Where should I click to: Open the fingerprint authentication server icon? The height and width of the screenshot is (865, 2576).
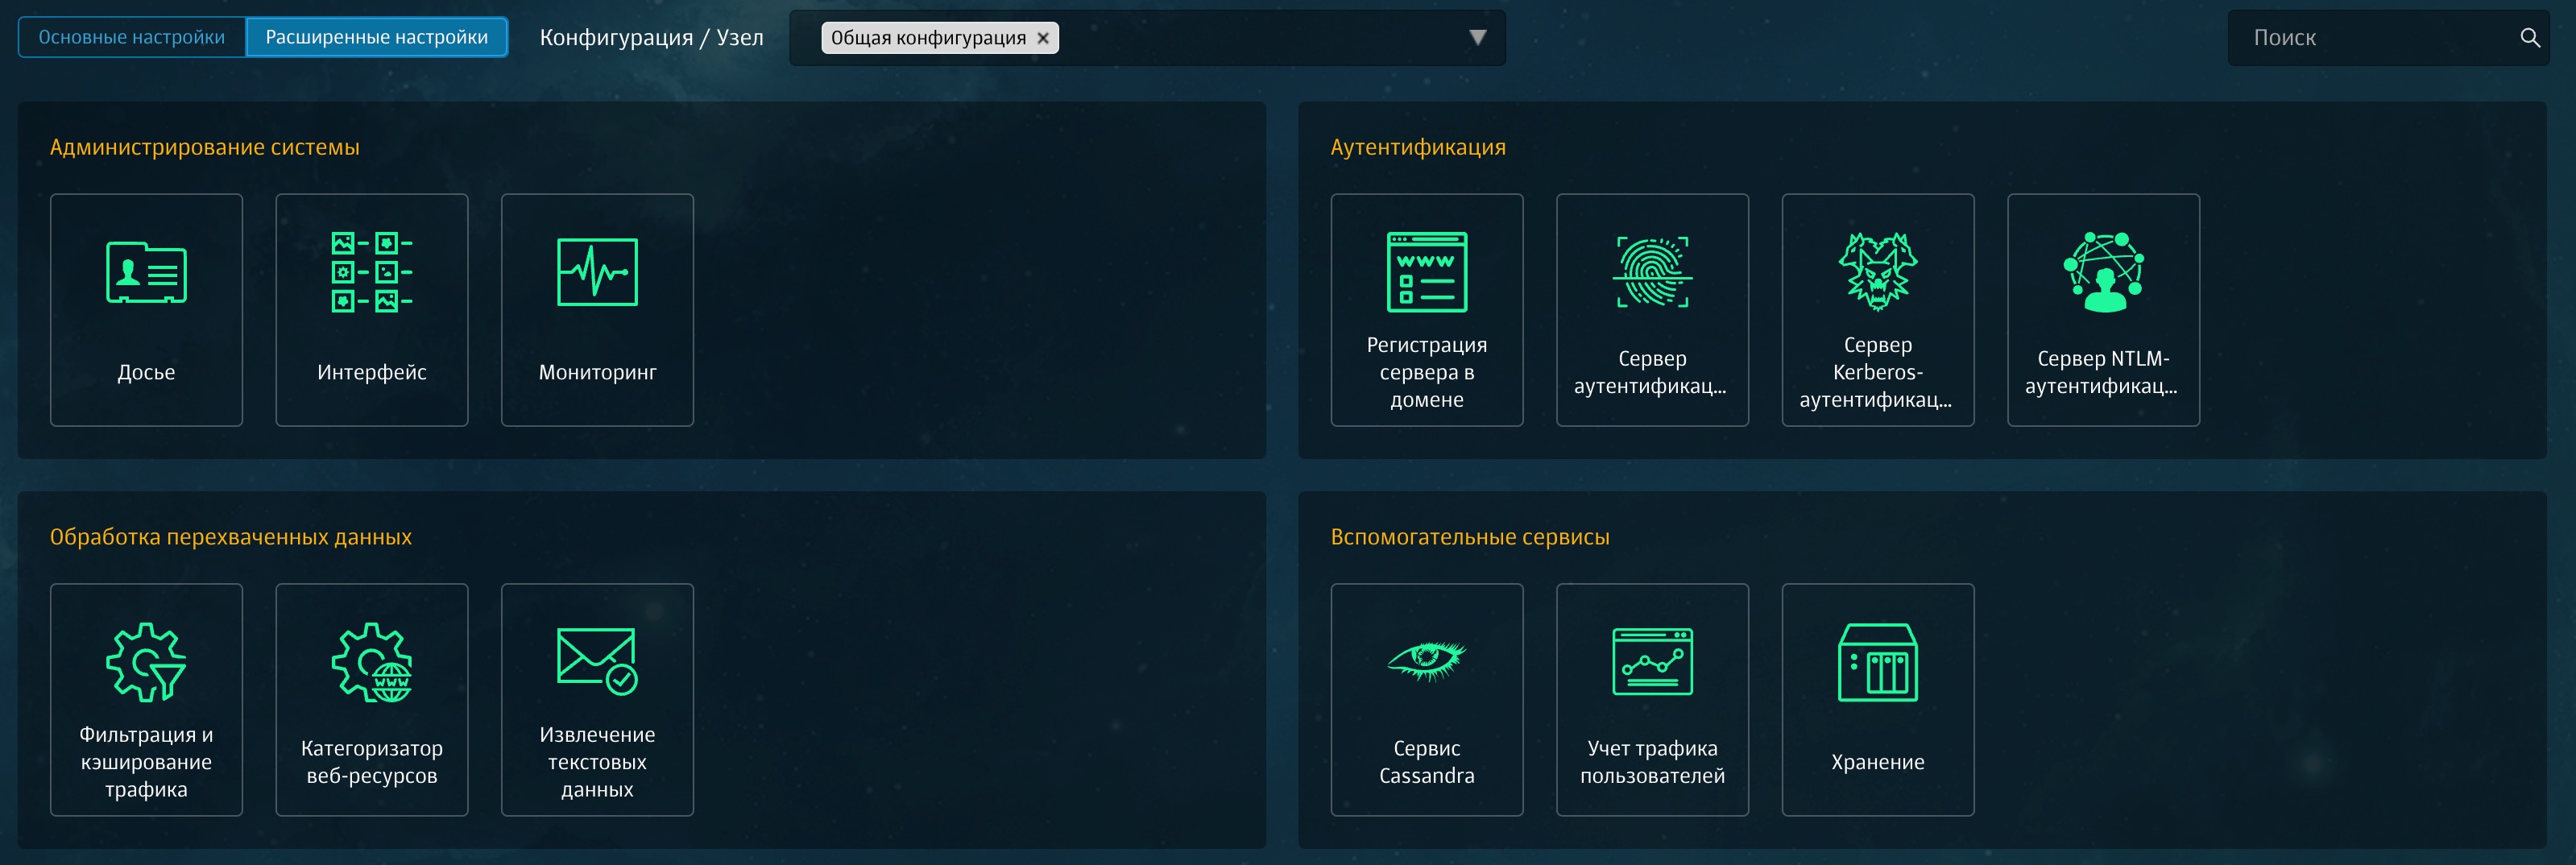1652,272
